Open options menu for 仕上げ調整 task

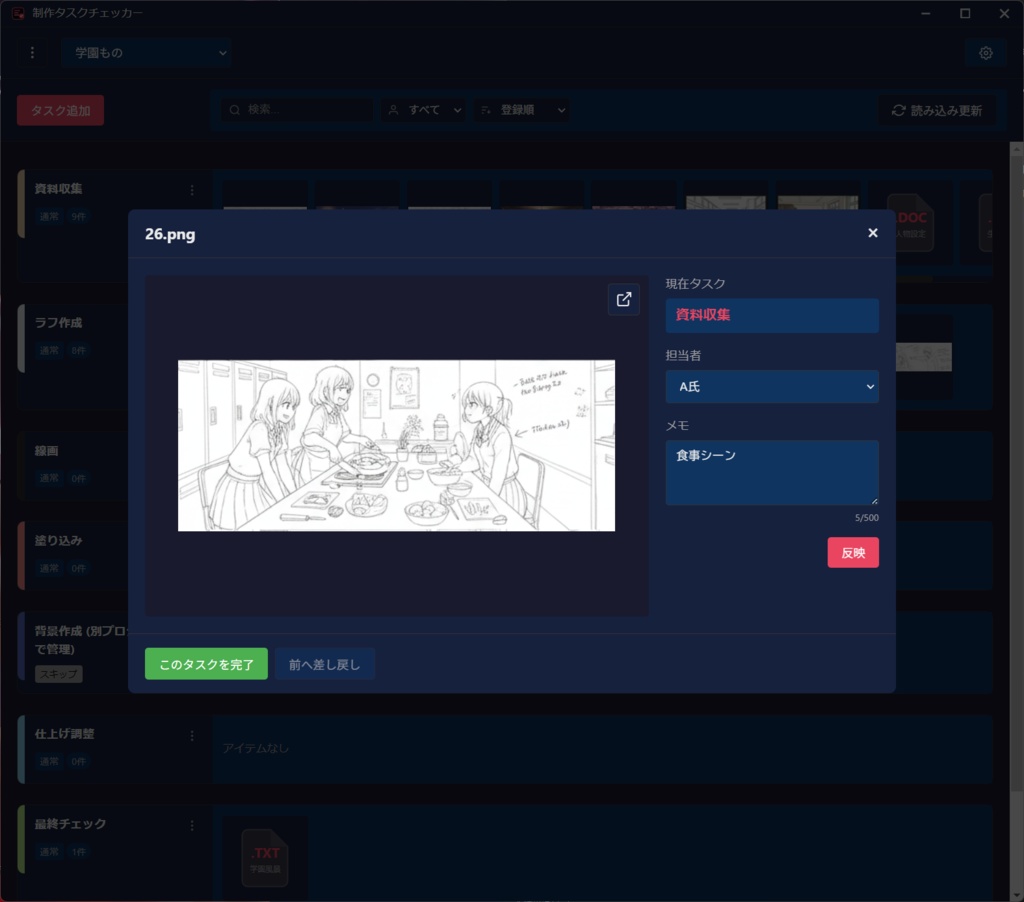point(191,736)
